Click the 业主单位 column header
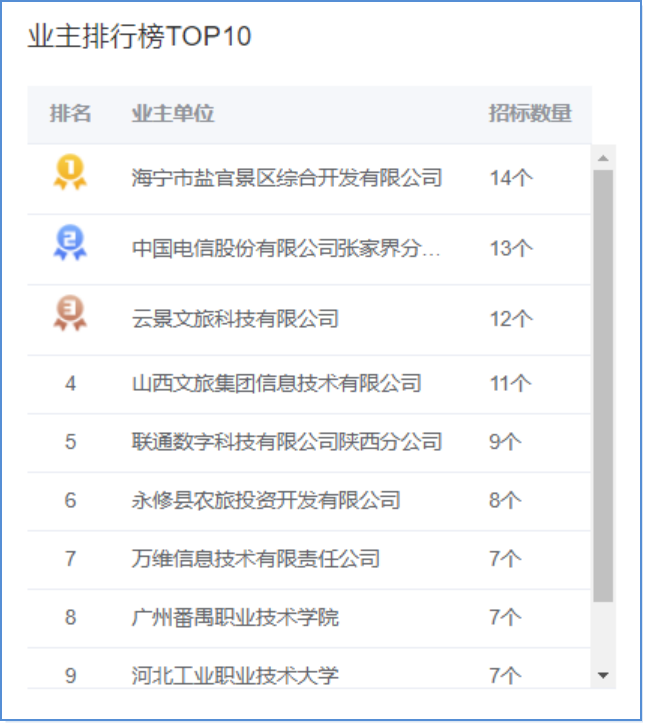The width and height of the screenshot is (645, 724). click(x=173, y=114)
